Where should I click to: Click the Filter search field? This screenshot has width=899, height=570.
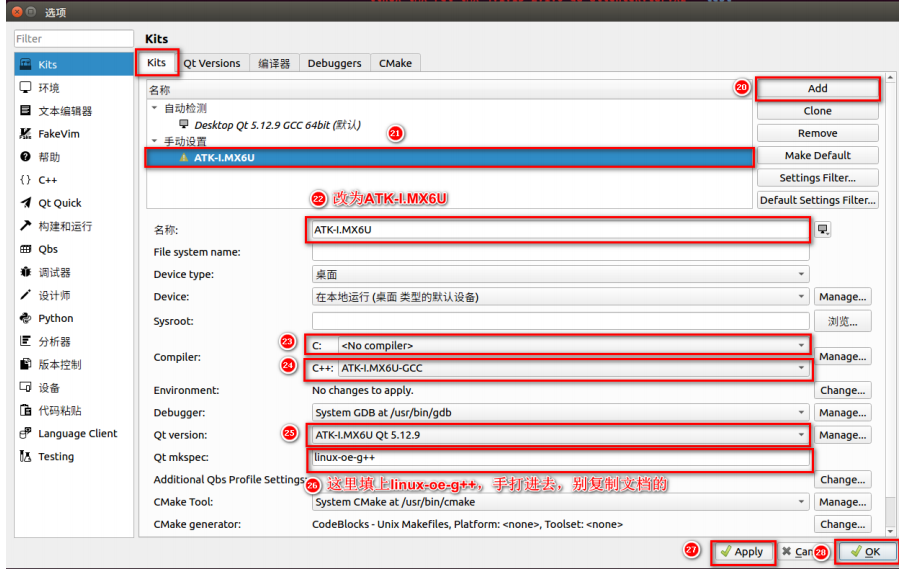74,38
